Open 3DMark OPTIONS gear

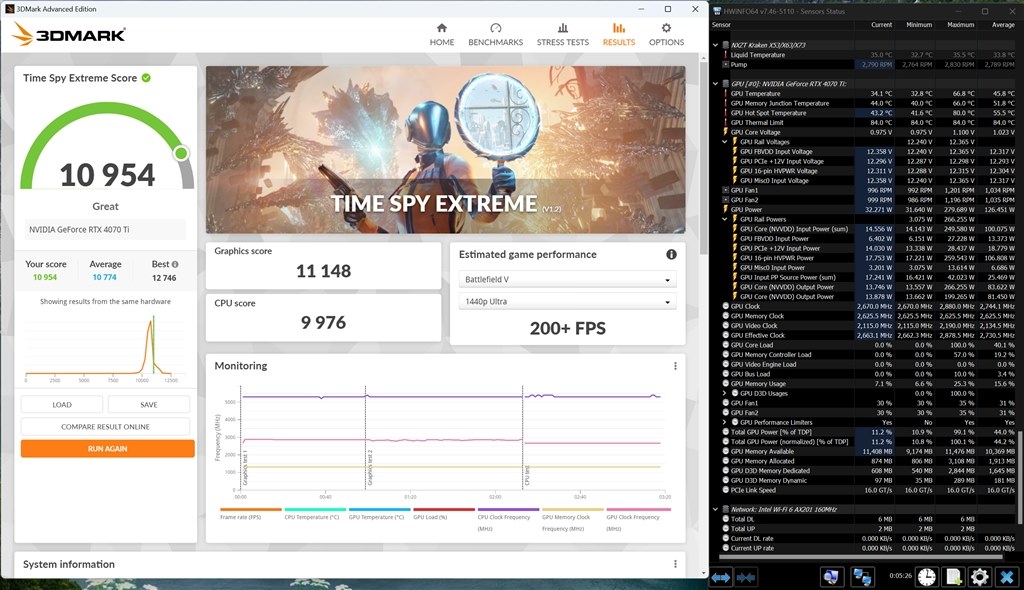[666, 35]
